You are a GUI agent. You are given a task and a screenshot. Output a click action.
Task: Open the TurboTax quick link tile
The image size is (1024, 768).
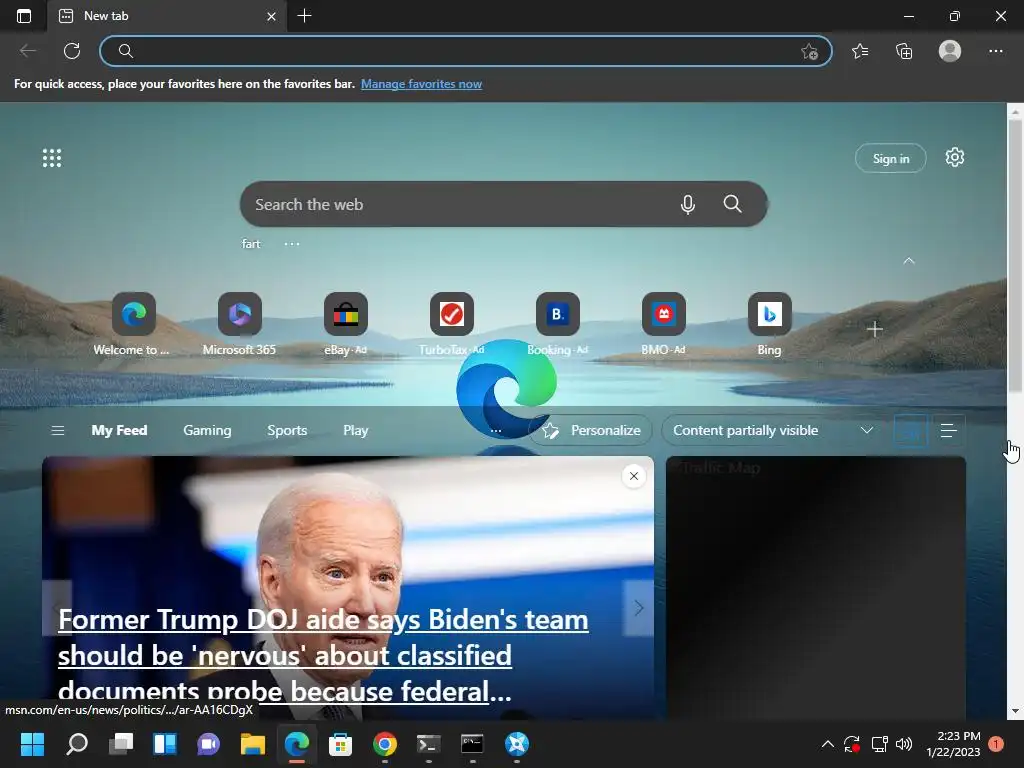pyautogui.click(x=451, y=325)
